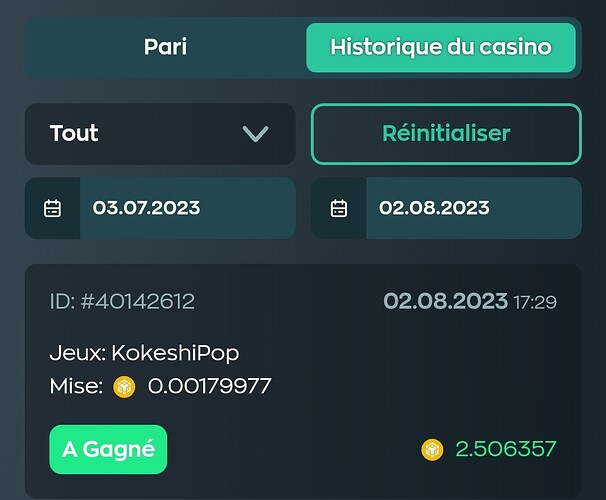Viewport: 606px width, 500px height.
Task: Open the KokeshiPop bet history card
Action: [303, 381]
